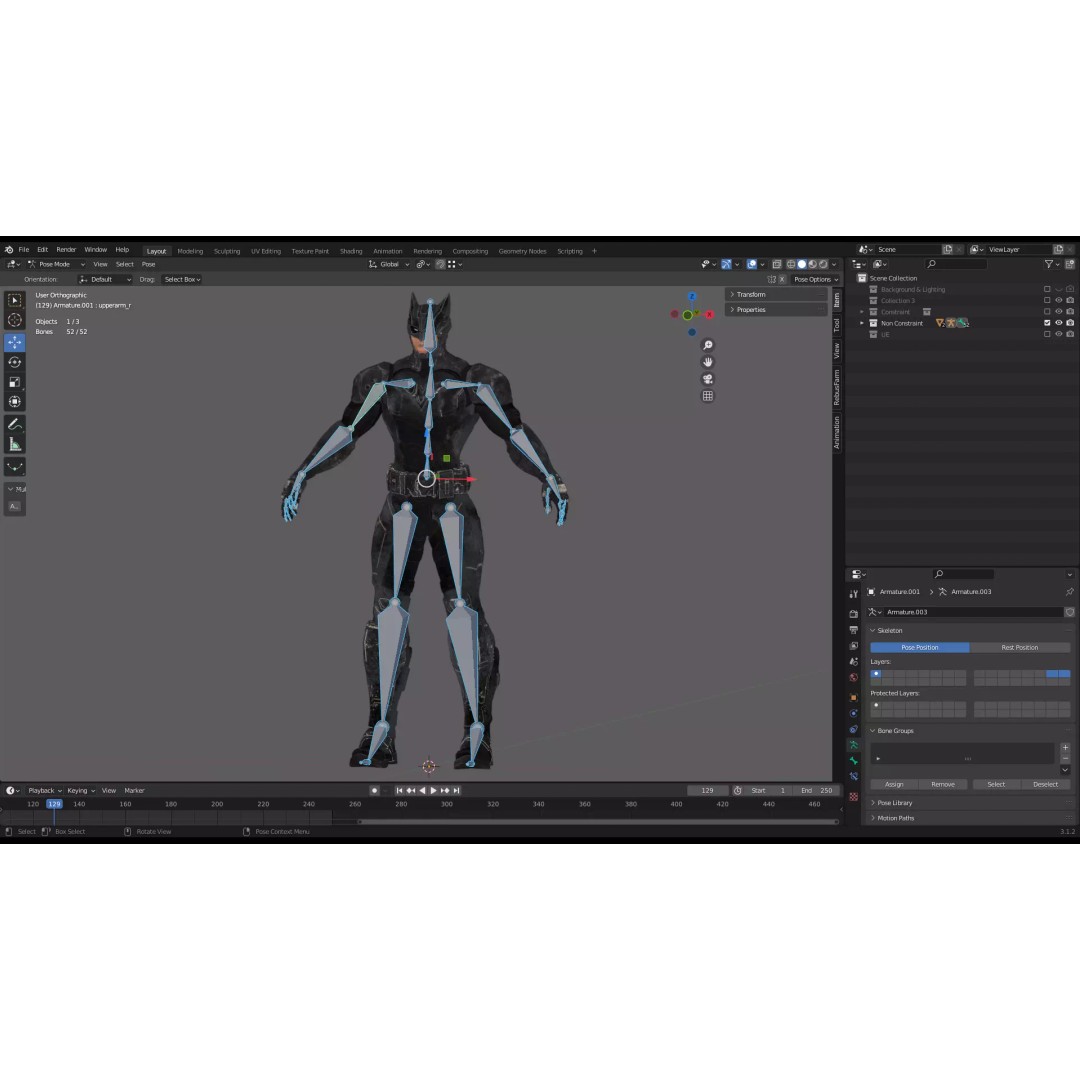Switch orthographic/perspective grid icon
1080x1080 pixels.
[707, 396]
